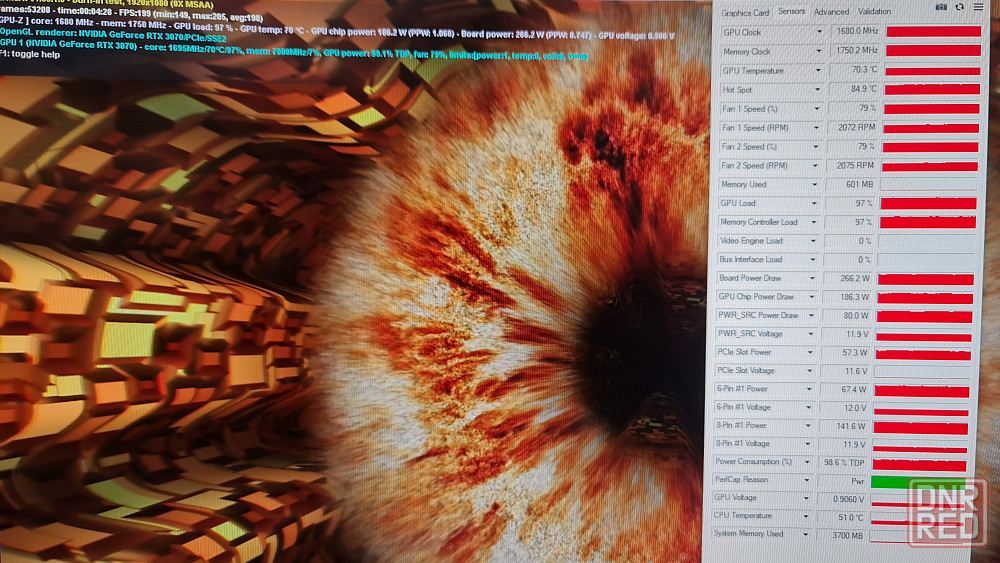Click the Board Power Draw history graph
The height and width of the screenshot is (563, 1000).
point(925,279)
